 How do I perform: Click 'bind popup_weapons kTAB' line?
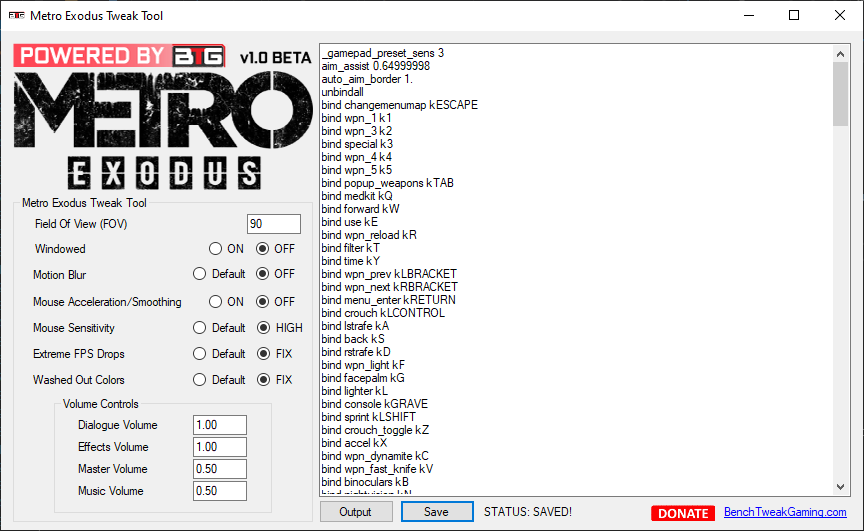[387, 183]
